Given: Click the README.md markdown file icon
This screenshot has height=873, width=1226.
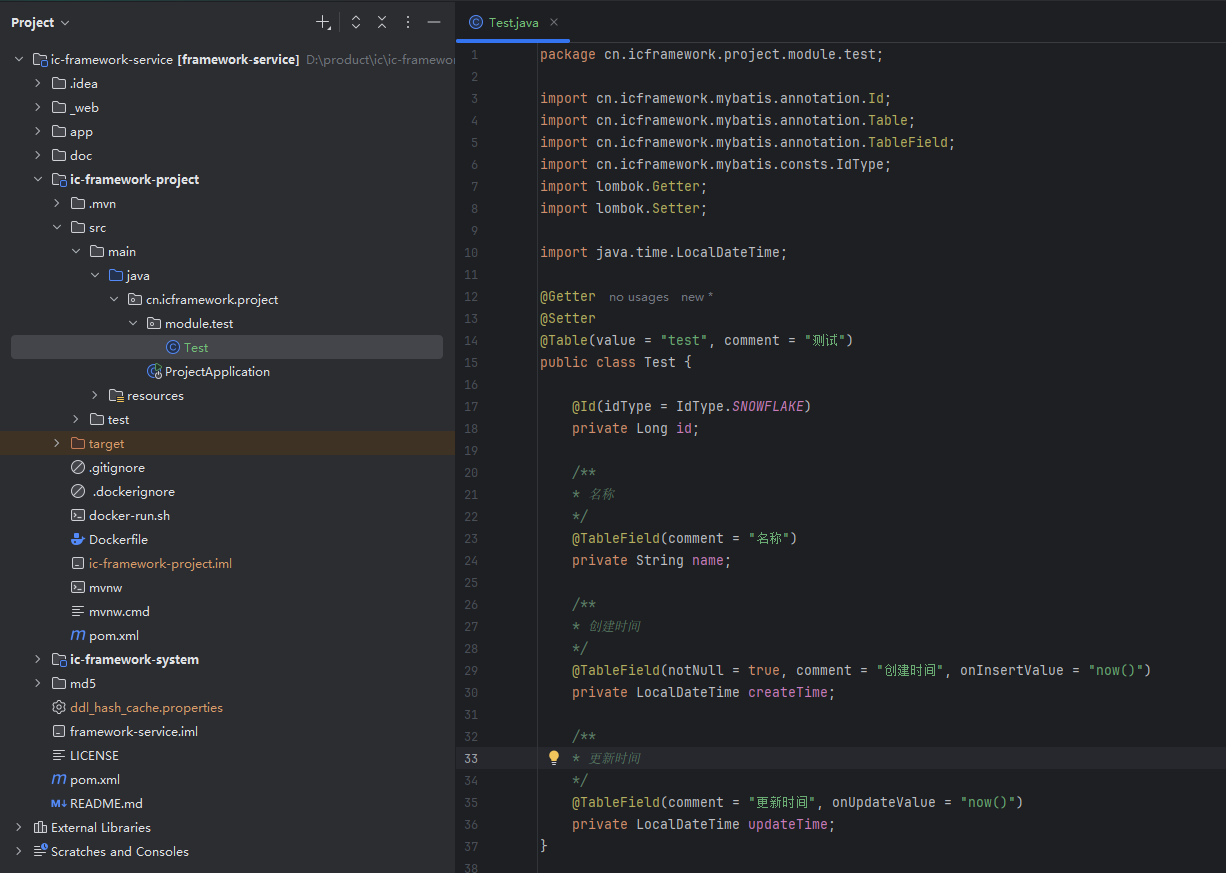Looking at the screenshot, I should [59, 804].
